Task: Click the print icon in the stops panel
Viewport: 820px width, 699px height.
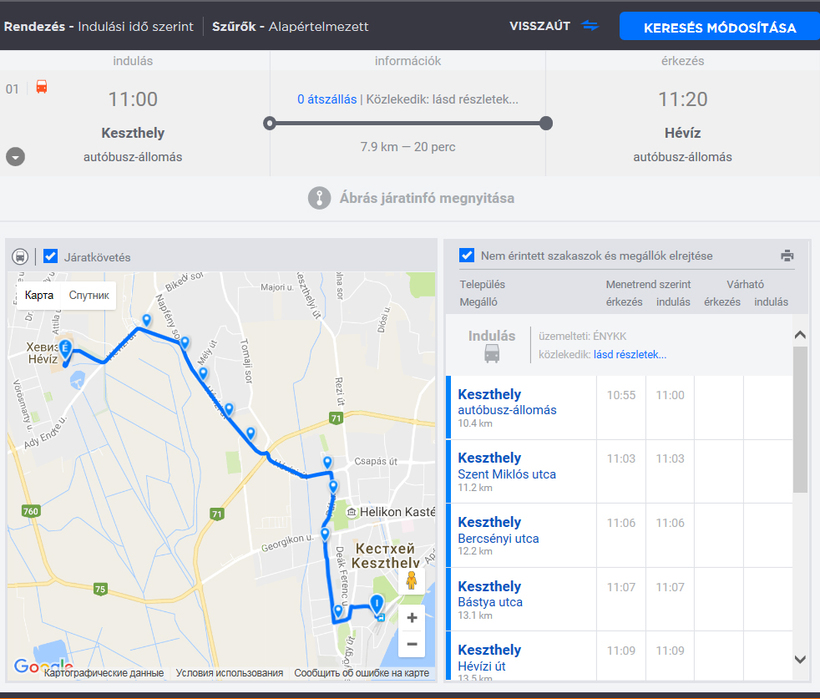Action: pyautogui.click(x=787, y=256)
